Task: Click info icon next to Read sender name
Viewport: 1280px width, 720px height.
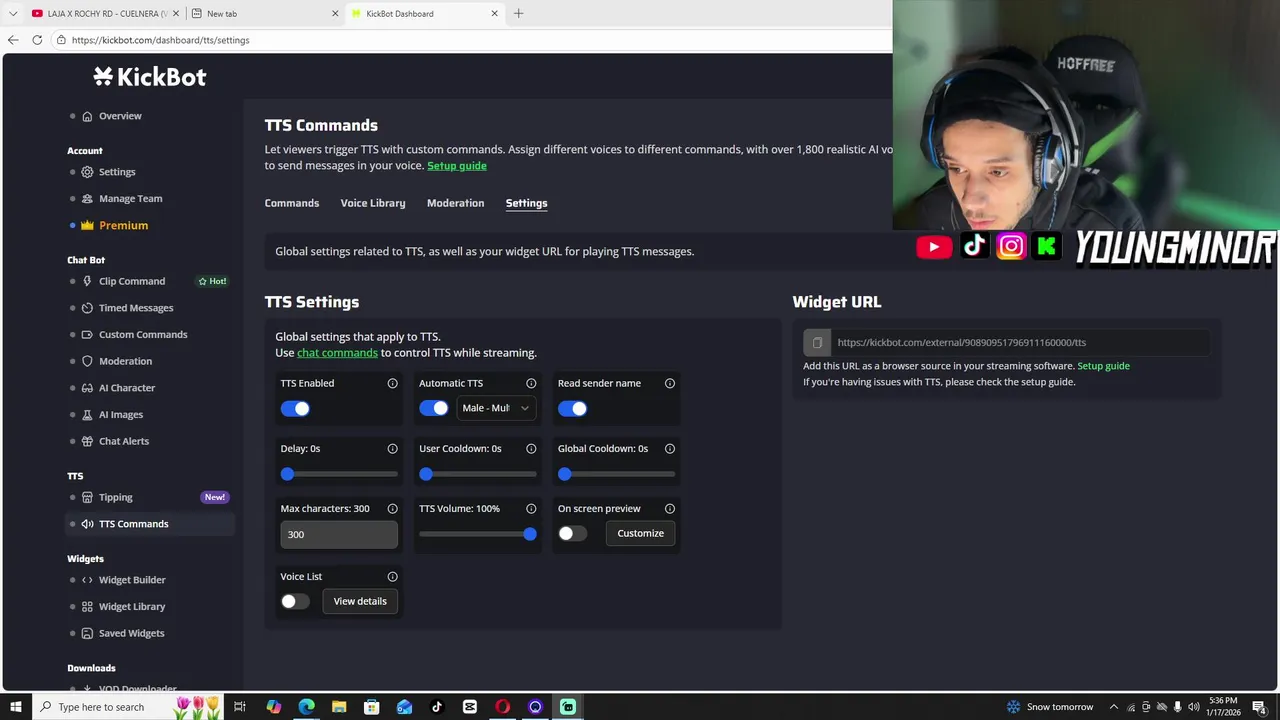Action: [670, 383]
